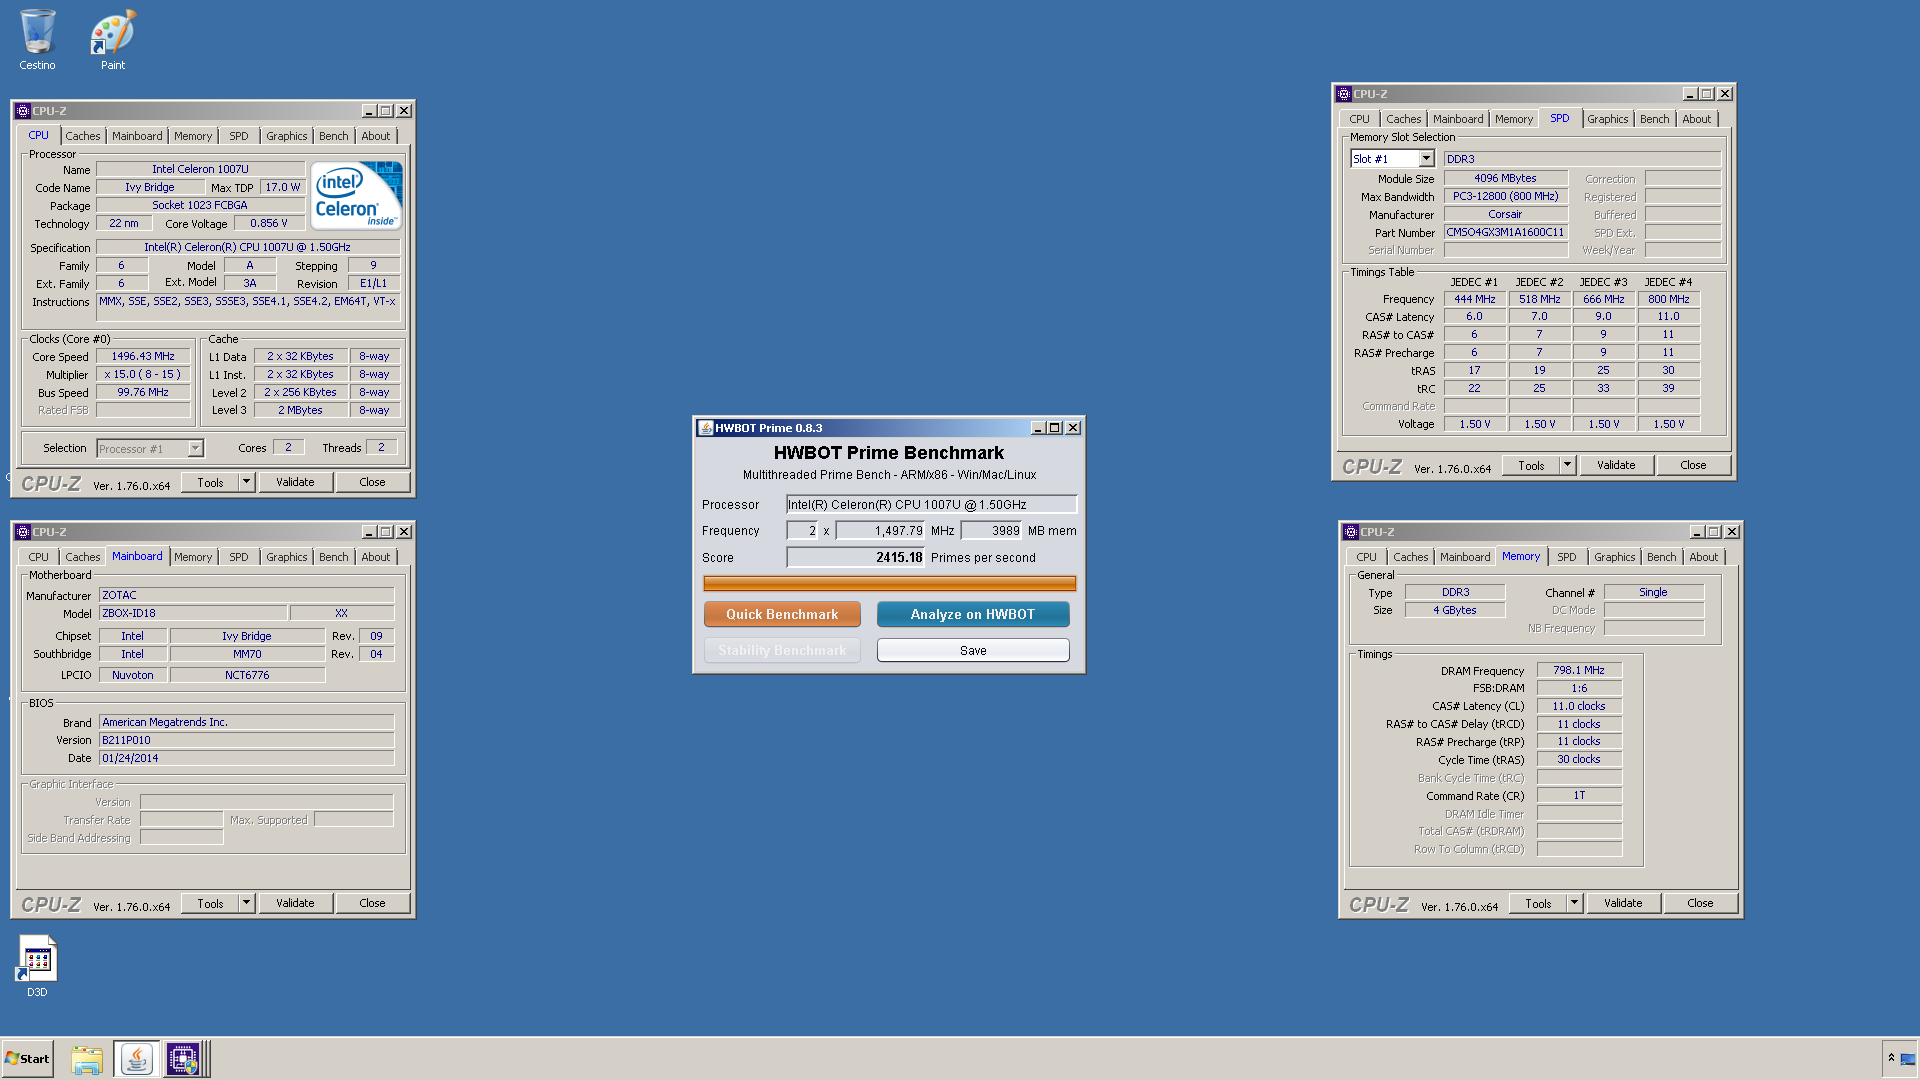1920x1080 pixels.
Task: Click the BIOS version B211P010
Action: pyautogui.click(x=246, y=741)
